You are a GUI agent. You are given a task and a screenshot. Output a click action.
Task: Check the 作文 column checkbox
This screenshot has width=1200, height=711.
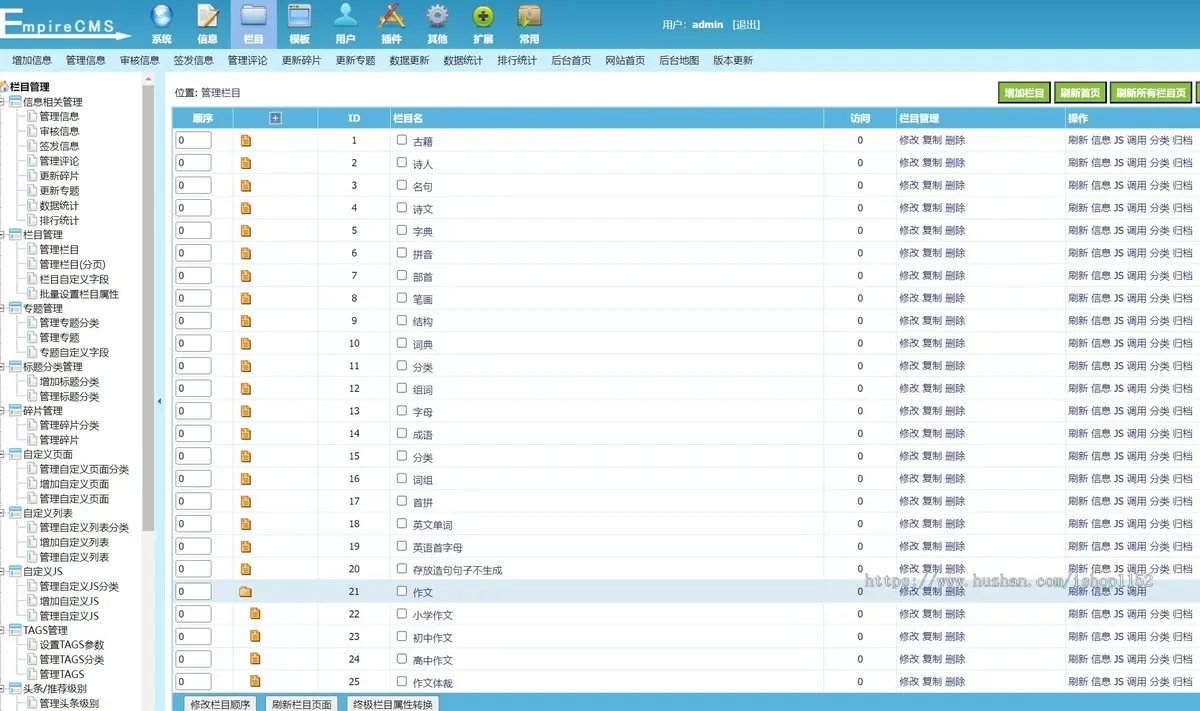coord(402,591)
